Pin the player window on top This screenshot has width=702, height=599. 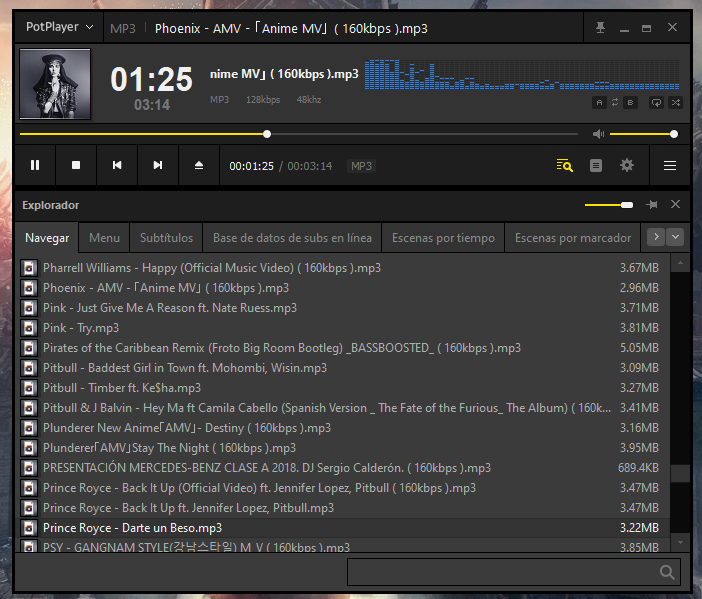tap(600, 28)
